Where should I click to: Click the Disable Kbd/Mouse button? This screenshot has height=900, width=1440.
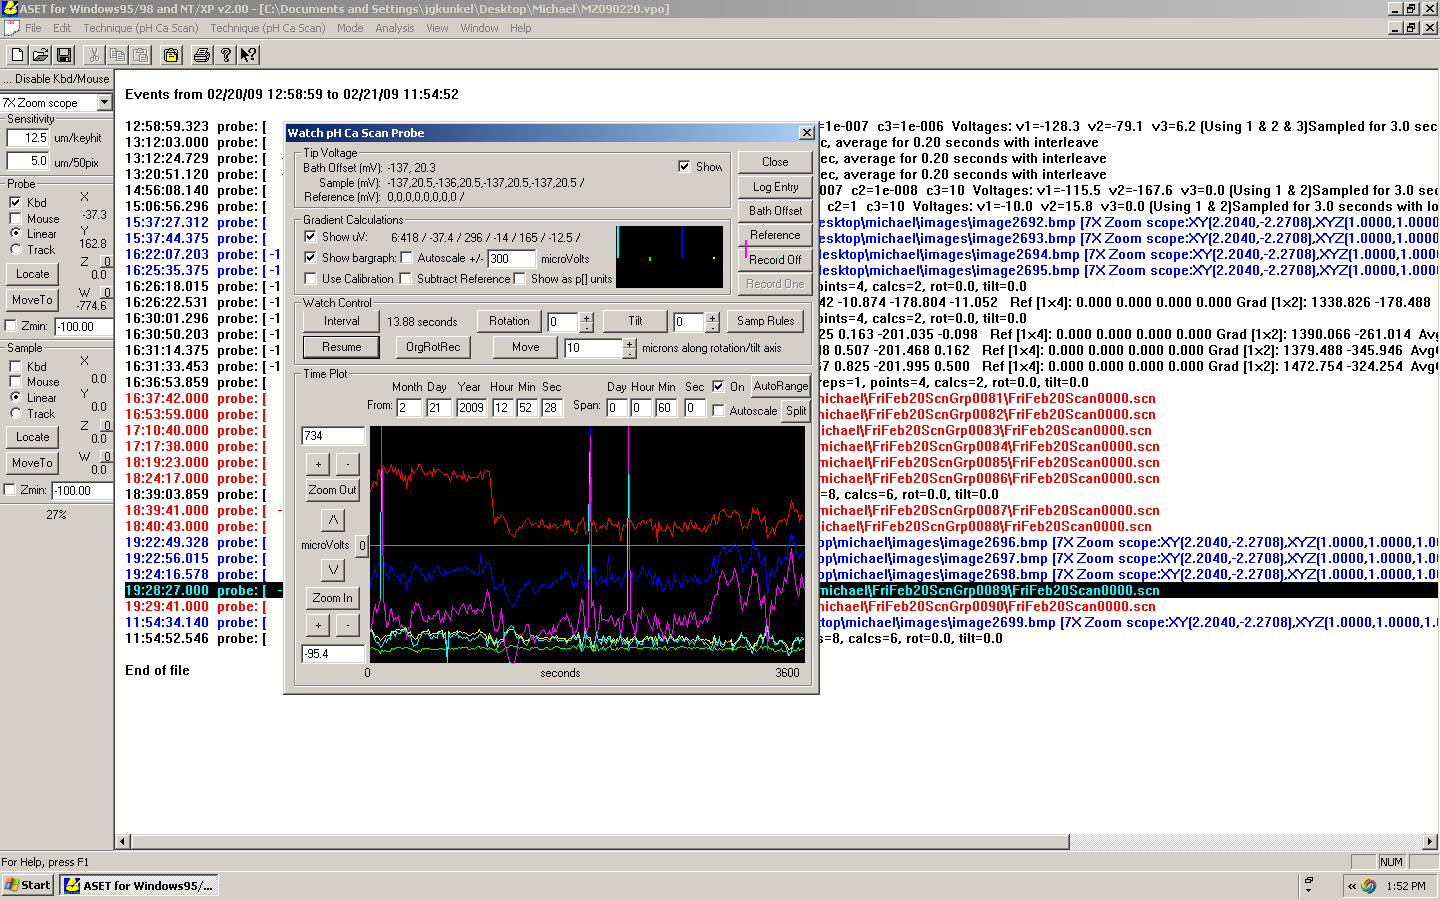click(57, 79)
